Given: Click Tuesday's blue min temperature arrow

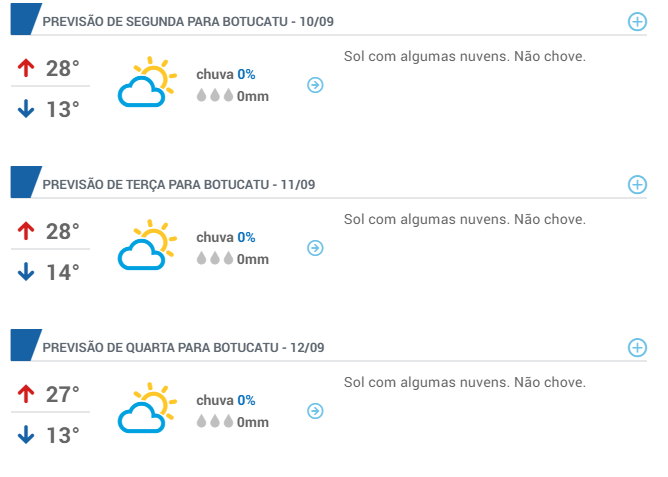Looking at the screenshot, I should click(x=26, y=272).
